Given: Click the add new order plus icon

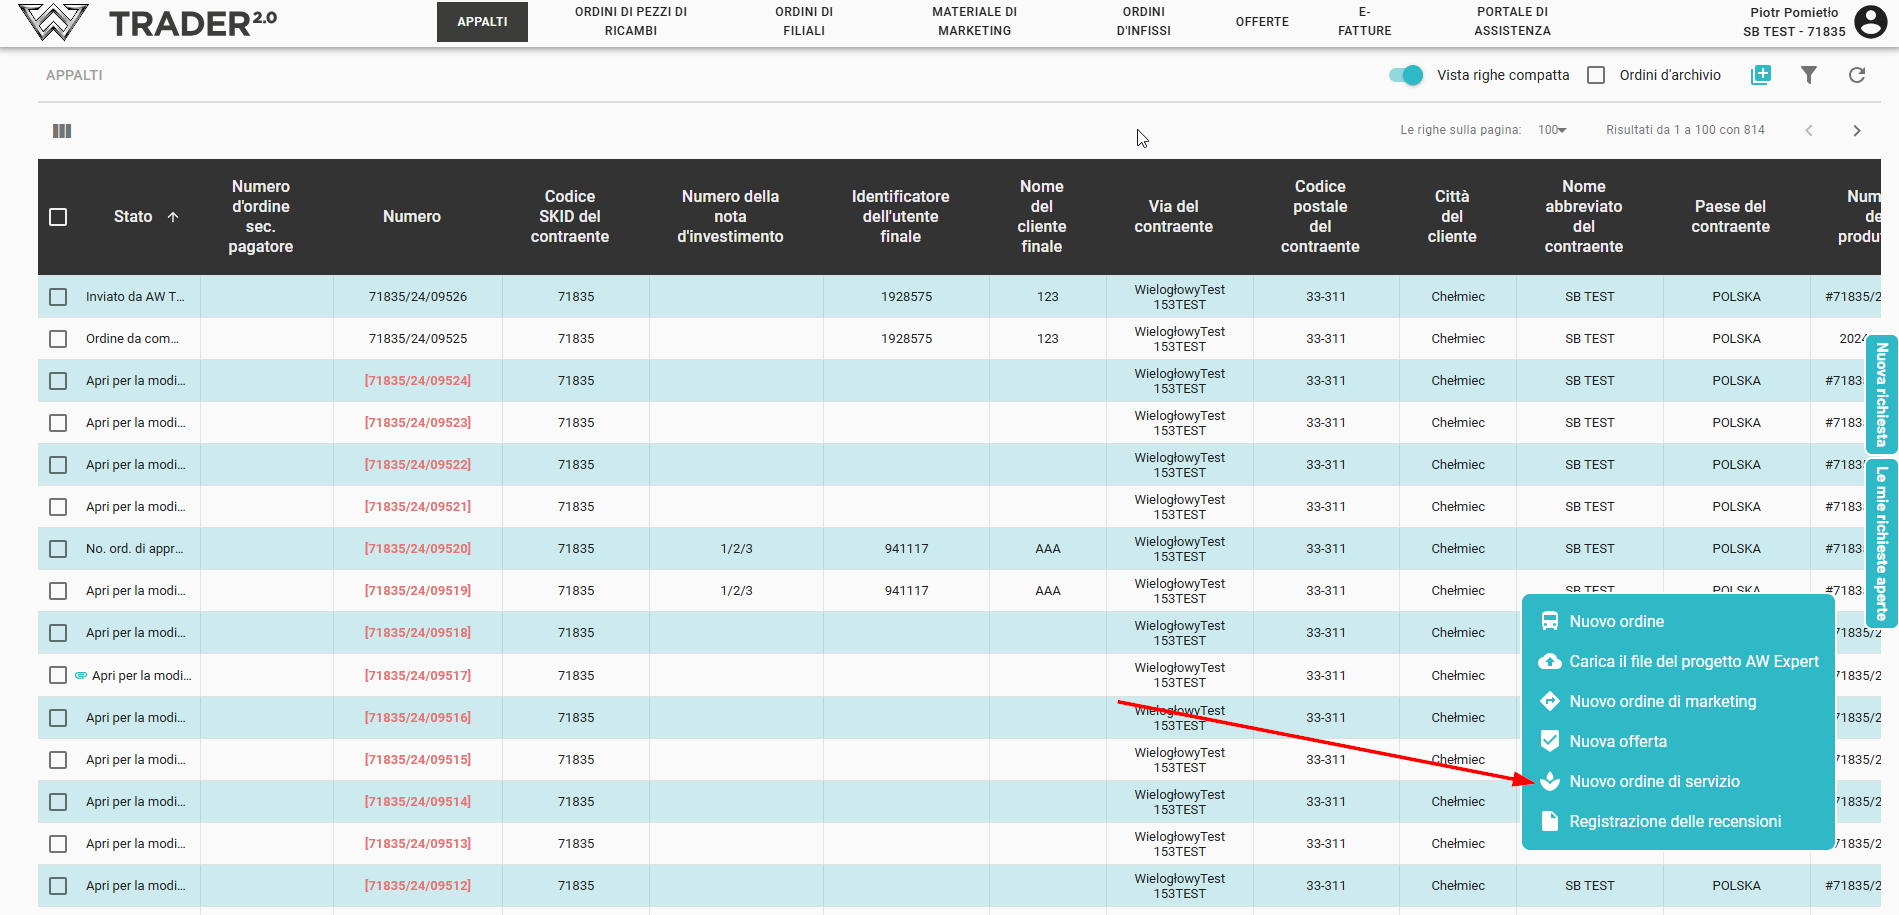Looking at the screenshot, I should (x=1761, y=75).
